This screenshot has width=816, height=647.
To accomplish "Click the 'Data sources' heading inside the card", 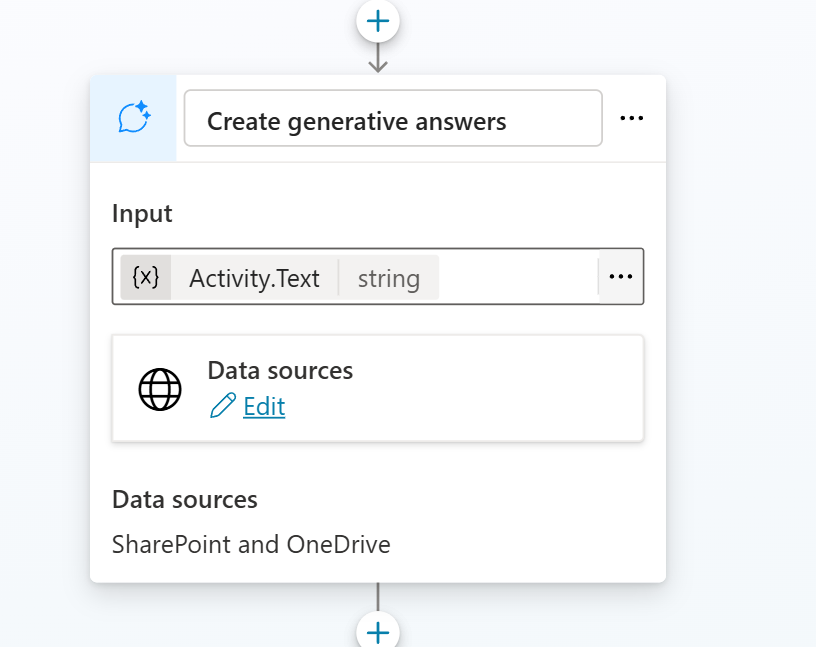I will point(280,371).
